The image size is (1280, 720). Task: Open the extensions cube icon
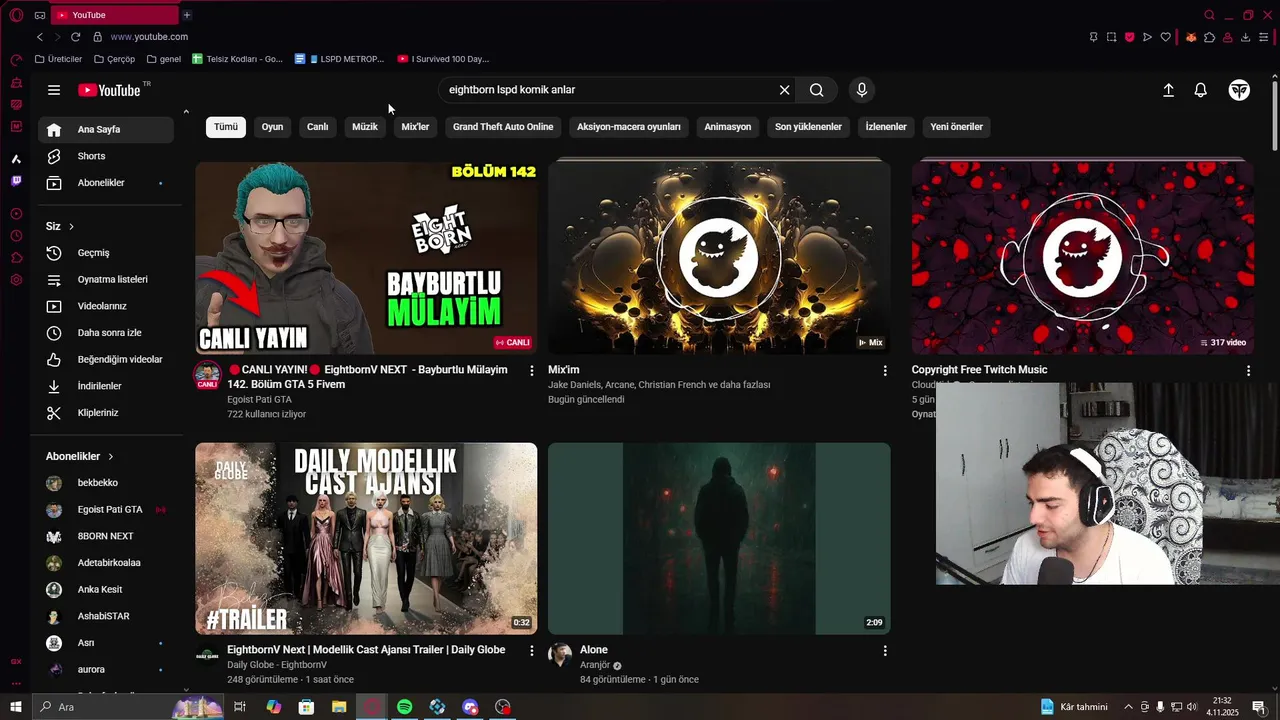tap(1210, 37)
